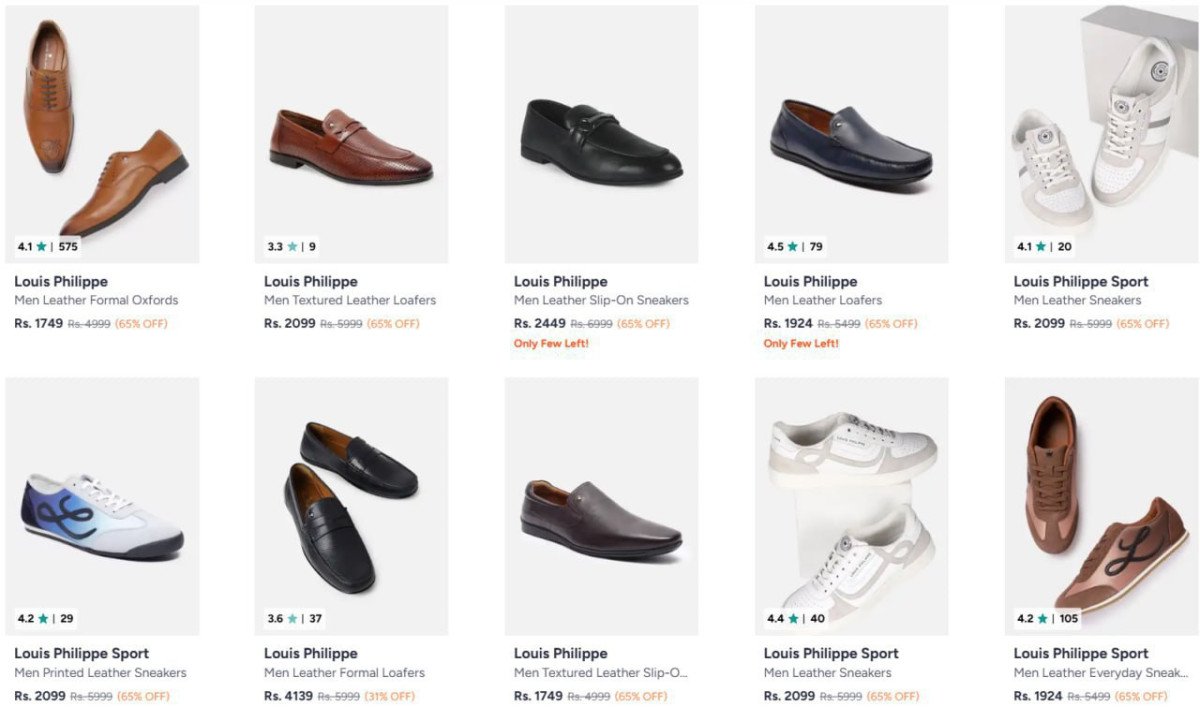View the black Leather Slip-On Sneakers image
The width and height of the screenshot is (1200, 707).
tap(601, 140)
